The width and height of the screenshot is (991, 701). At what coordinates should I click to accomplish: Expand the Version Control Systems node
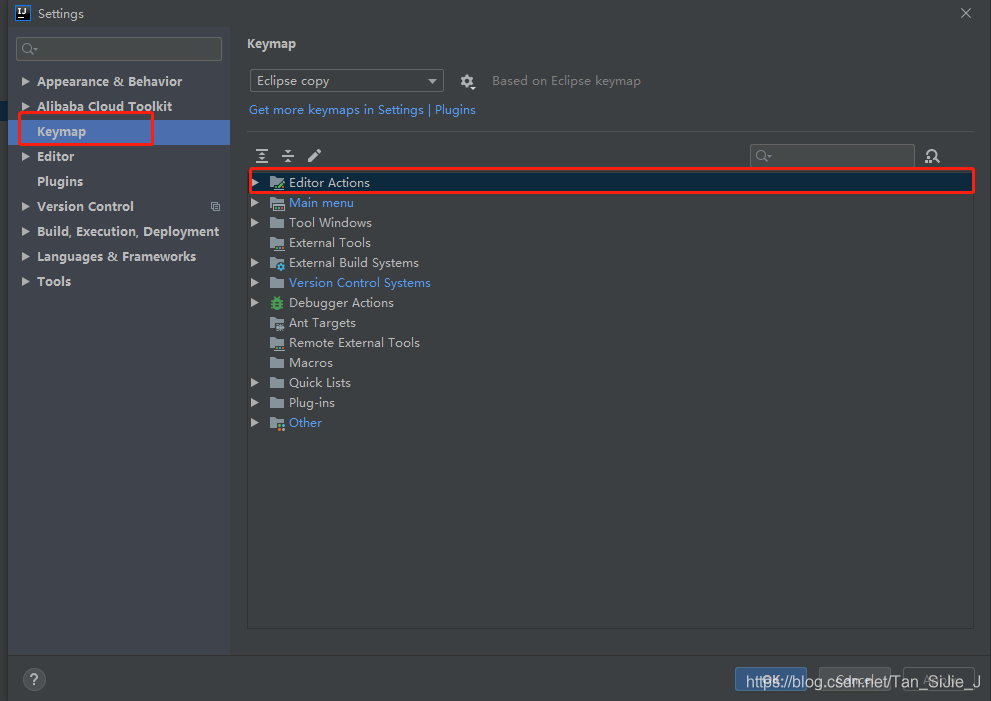click(255, 283)
